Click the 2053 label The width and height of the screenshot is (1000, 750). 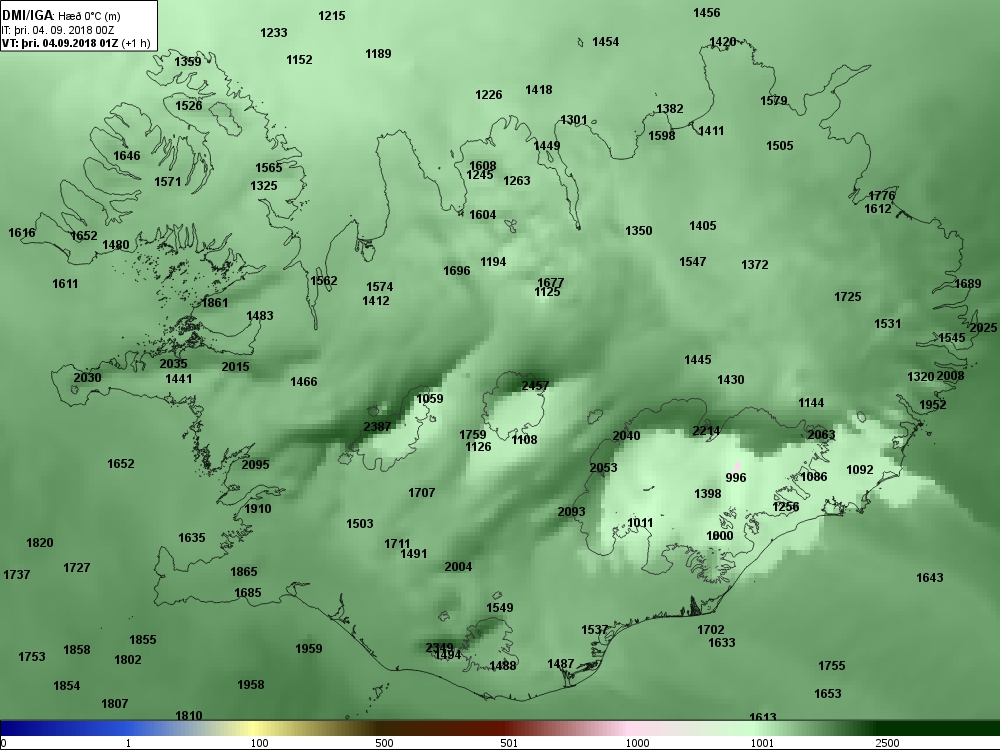[603, 467]
